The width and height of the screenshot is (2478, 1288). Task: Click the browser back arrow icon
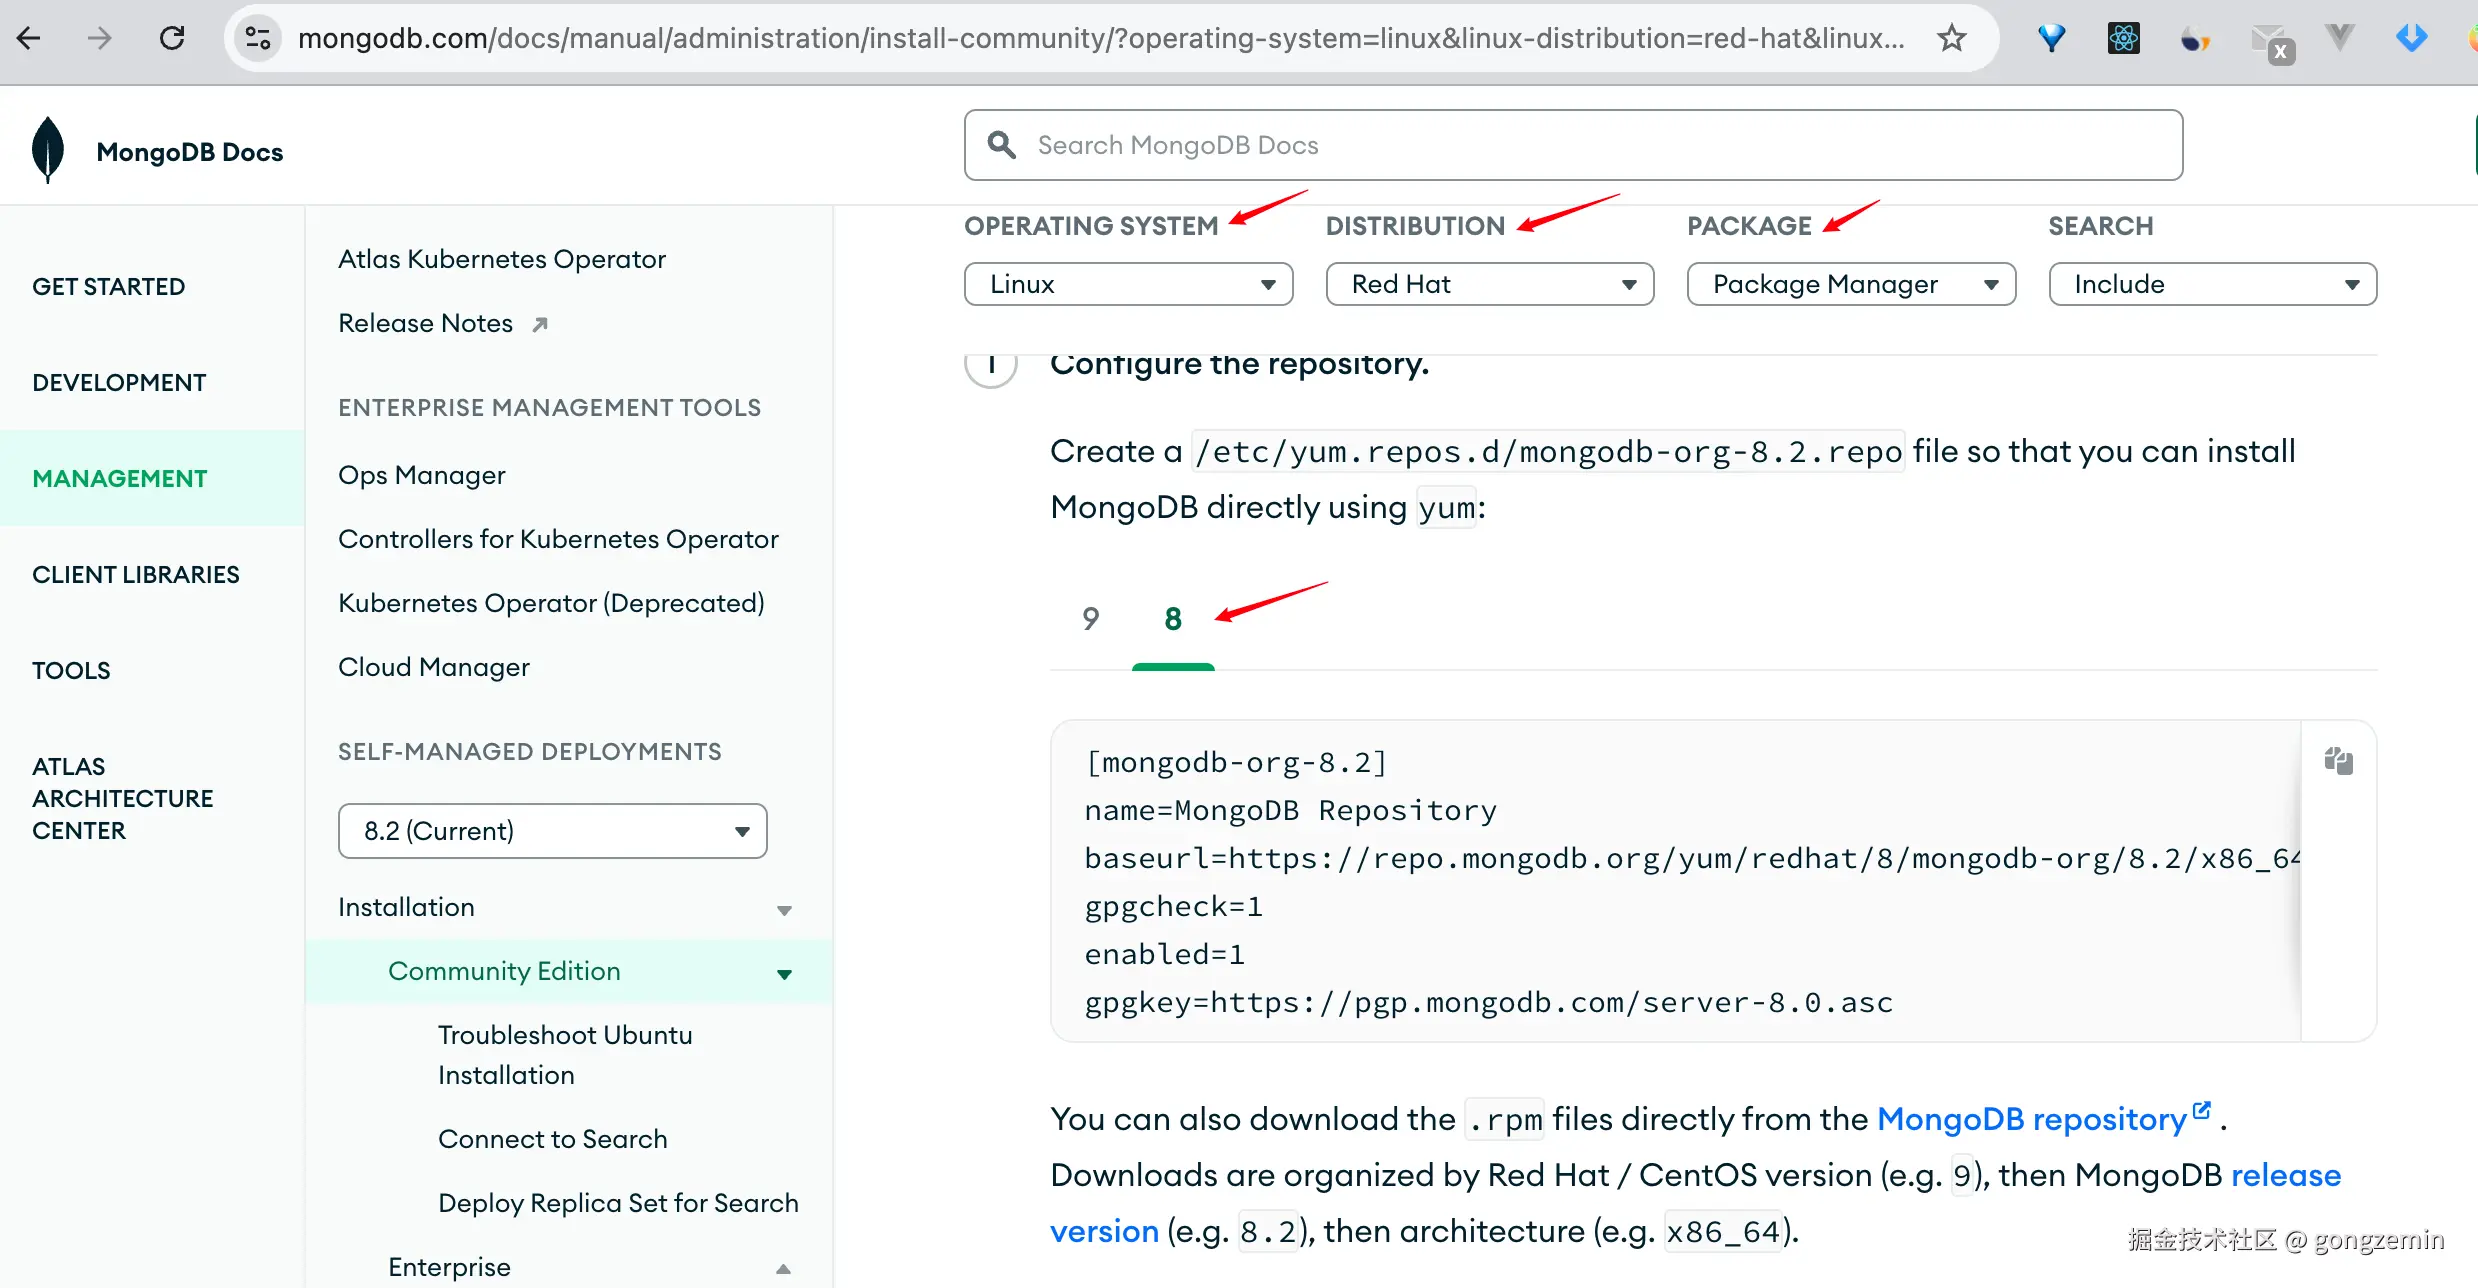29,39
